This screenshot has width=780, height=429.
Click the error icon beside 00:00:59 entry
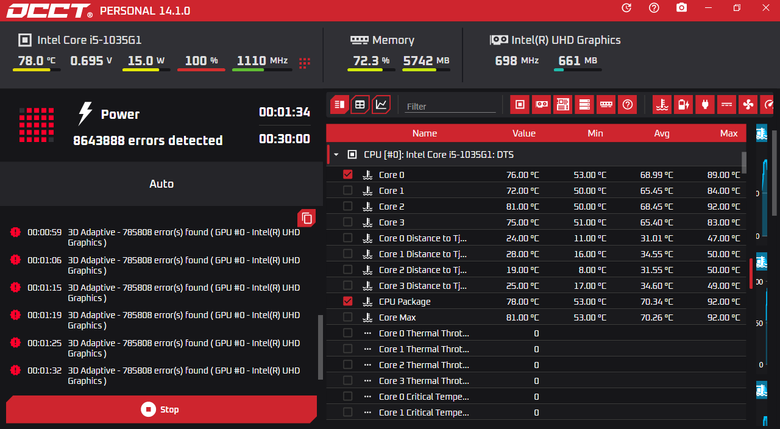(x=15, y=232)
